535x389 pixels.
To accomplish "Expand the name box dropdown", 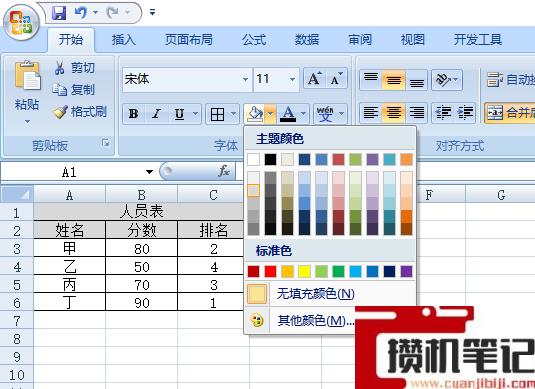I will click(149, 172).
